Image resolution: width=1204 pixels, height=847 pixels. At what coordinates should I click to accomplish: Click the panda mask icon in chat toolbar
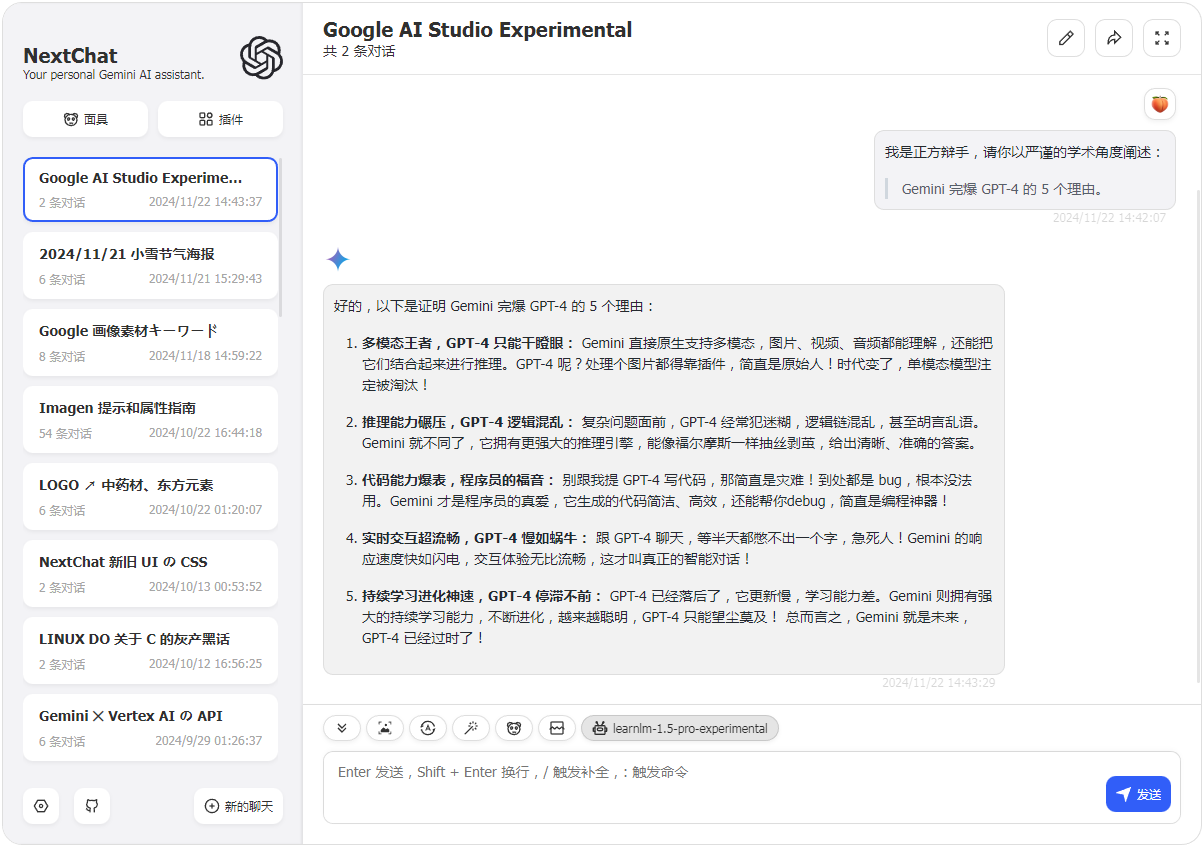[514, 728]
